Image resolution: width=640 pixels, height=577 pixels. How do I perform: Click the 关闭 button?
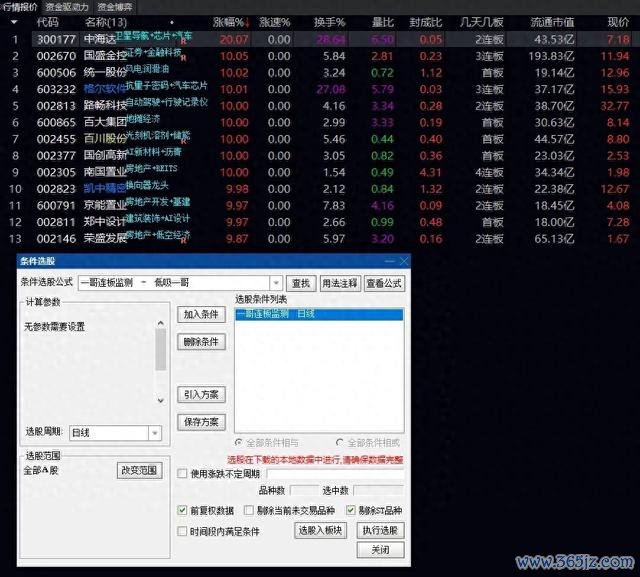tap(380, 550)
